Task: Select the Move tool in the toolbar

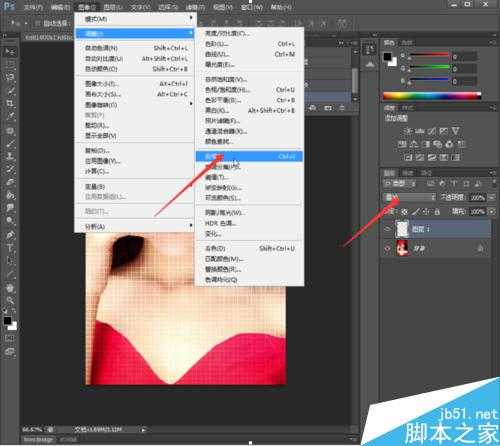Action: point(10,51)
